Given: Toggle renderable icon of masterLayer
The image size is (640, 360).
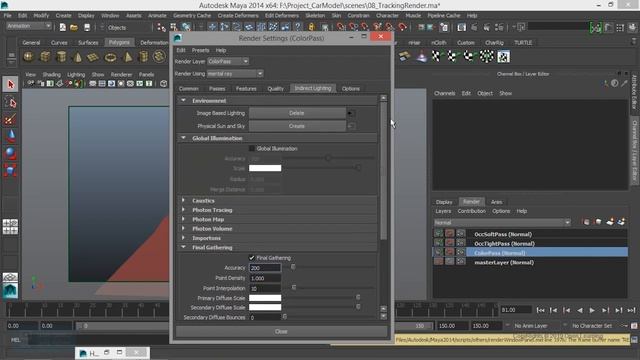Looking at the screenshot, I should 439,262.
